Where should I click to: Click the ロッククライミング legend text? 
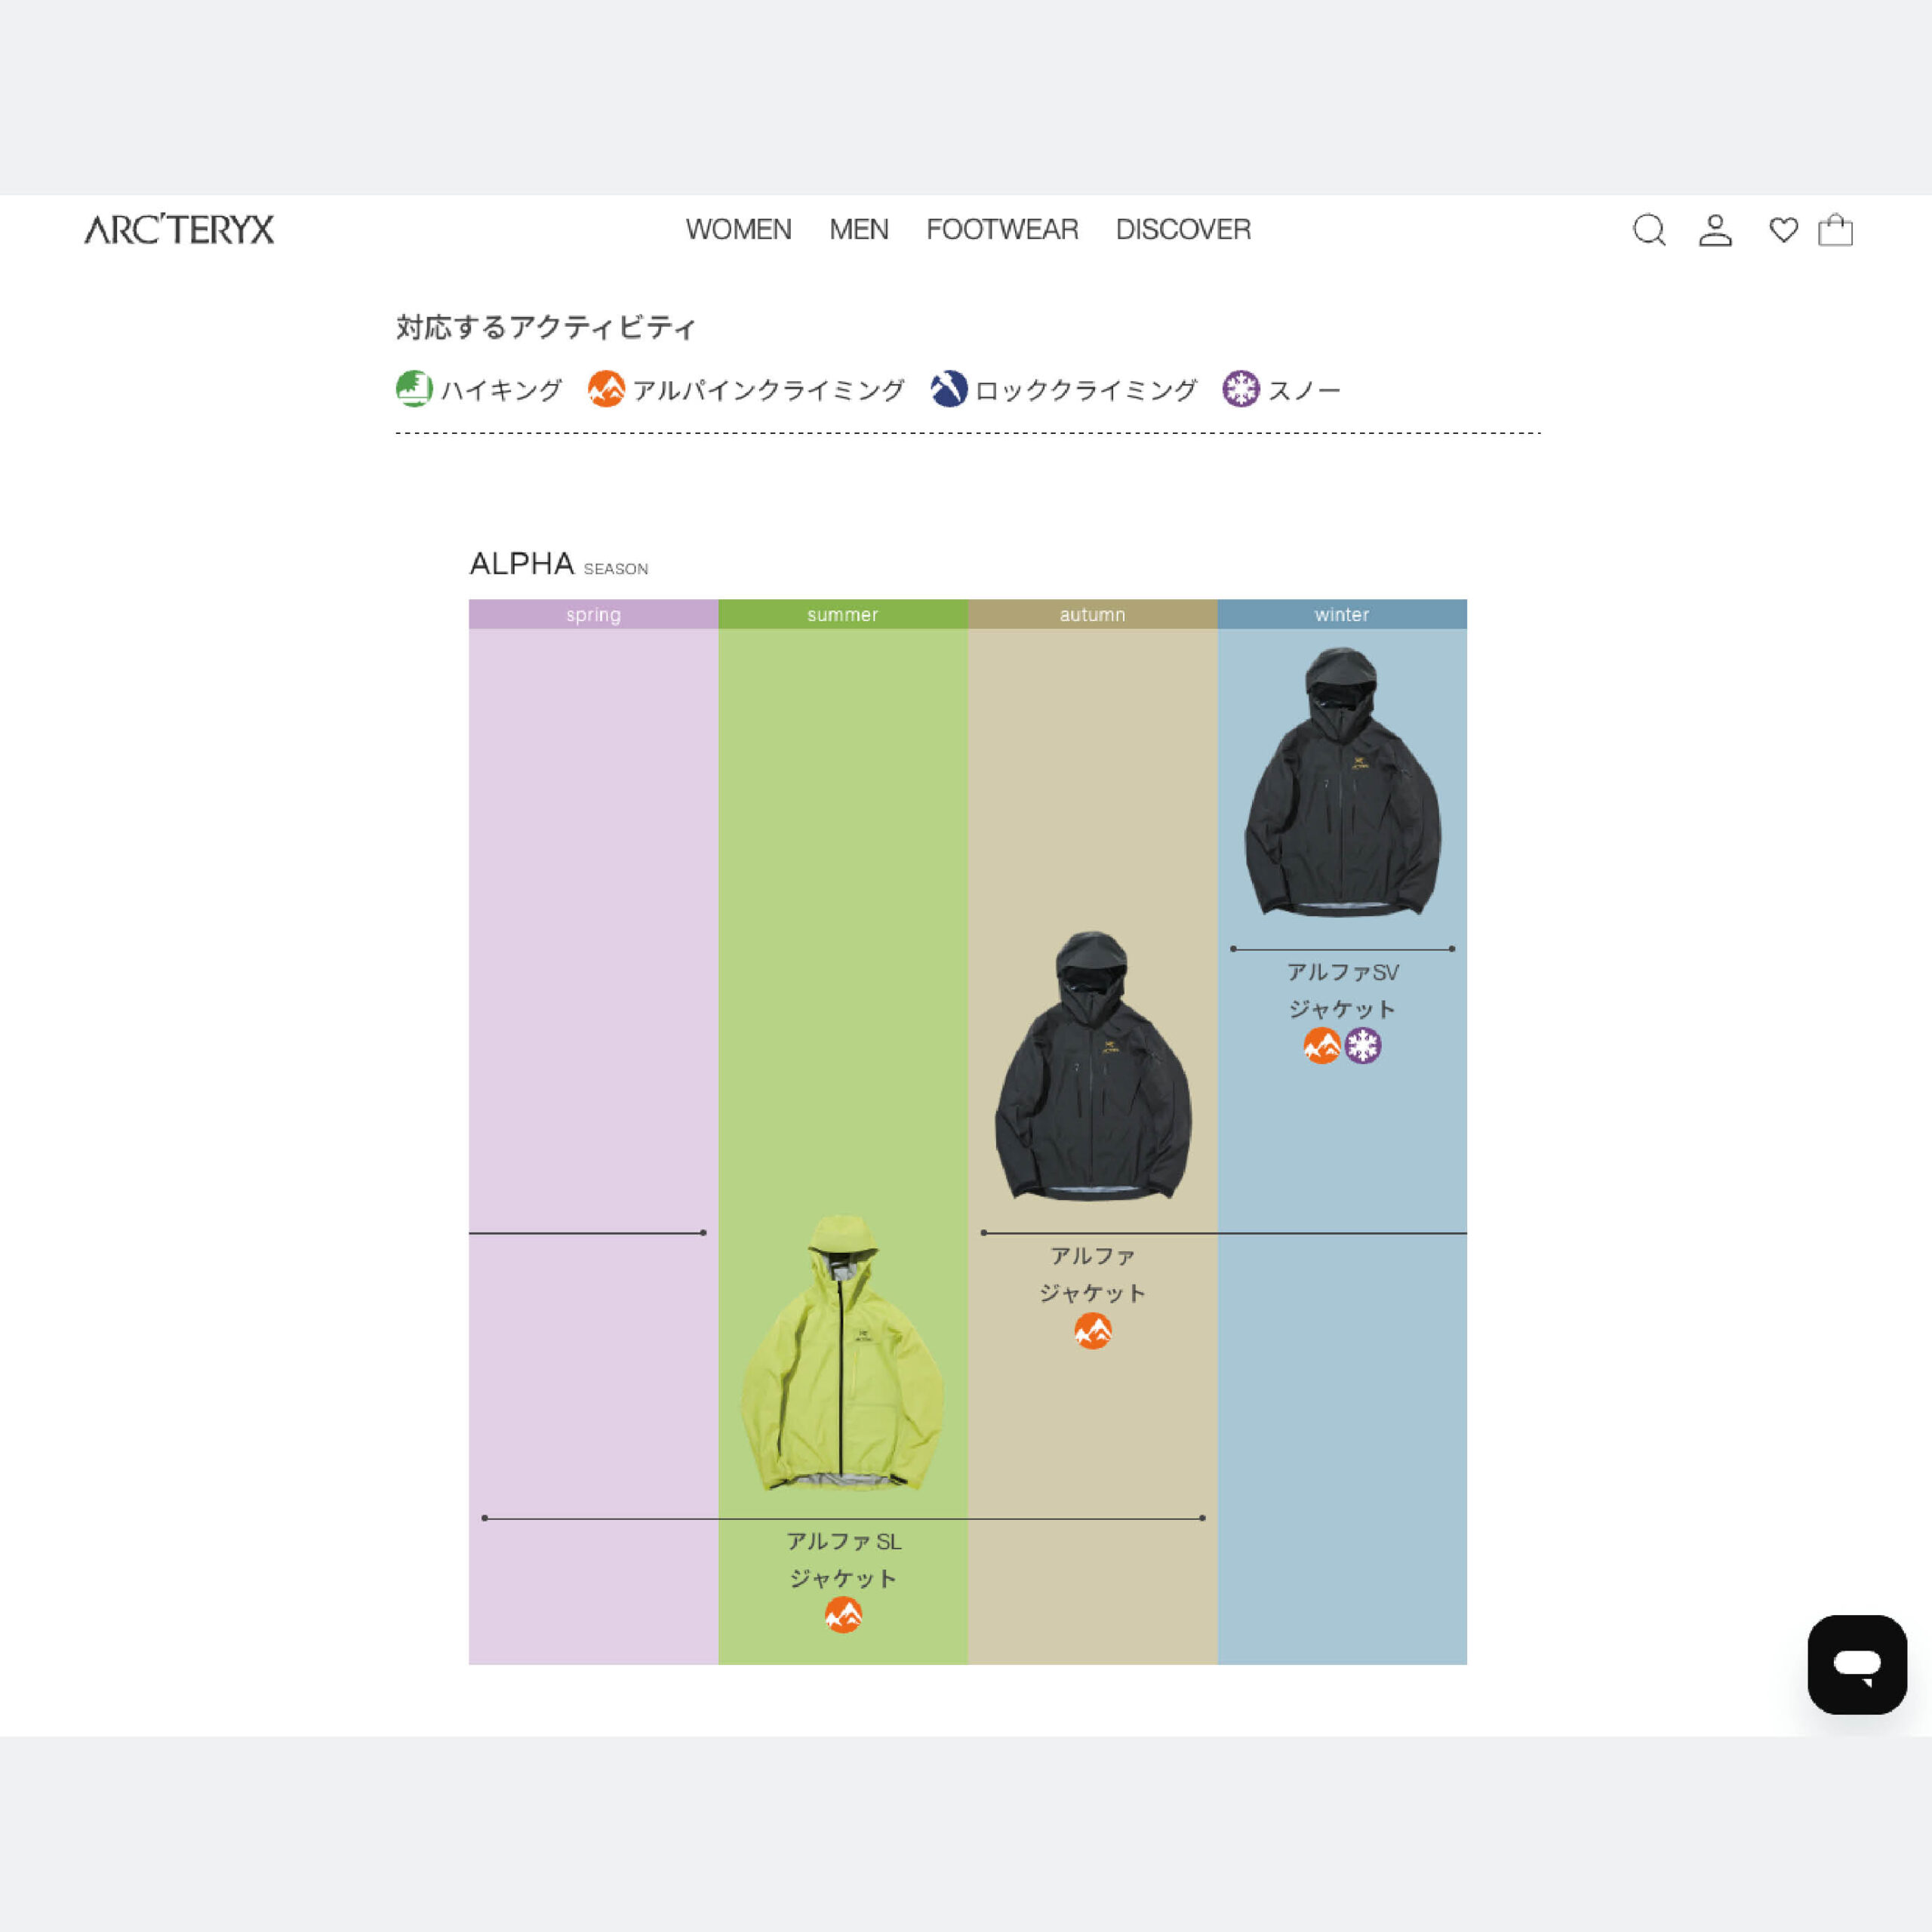click(x=1086, y=390)
